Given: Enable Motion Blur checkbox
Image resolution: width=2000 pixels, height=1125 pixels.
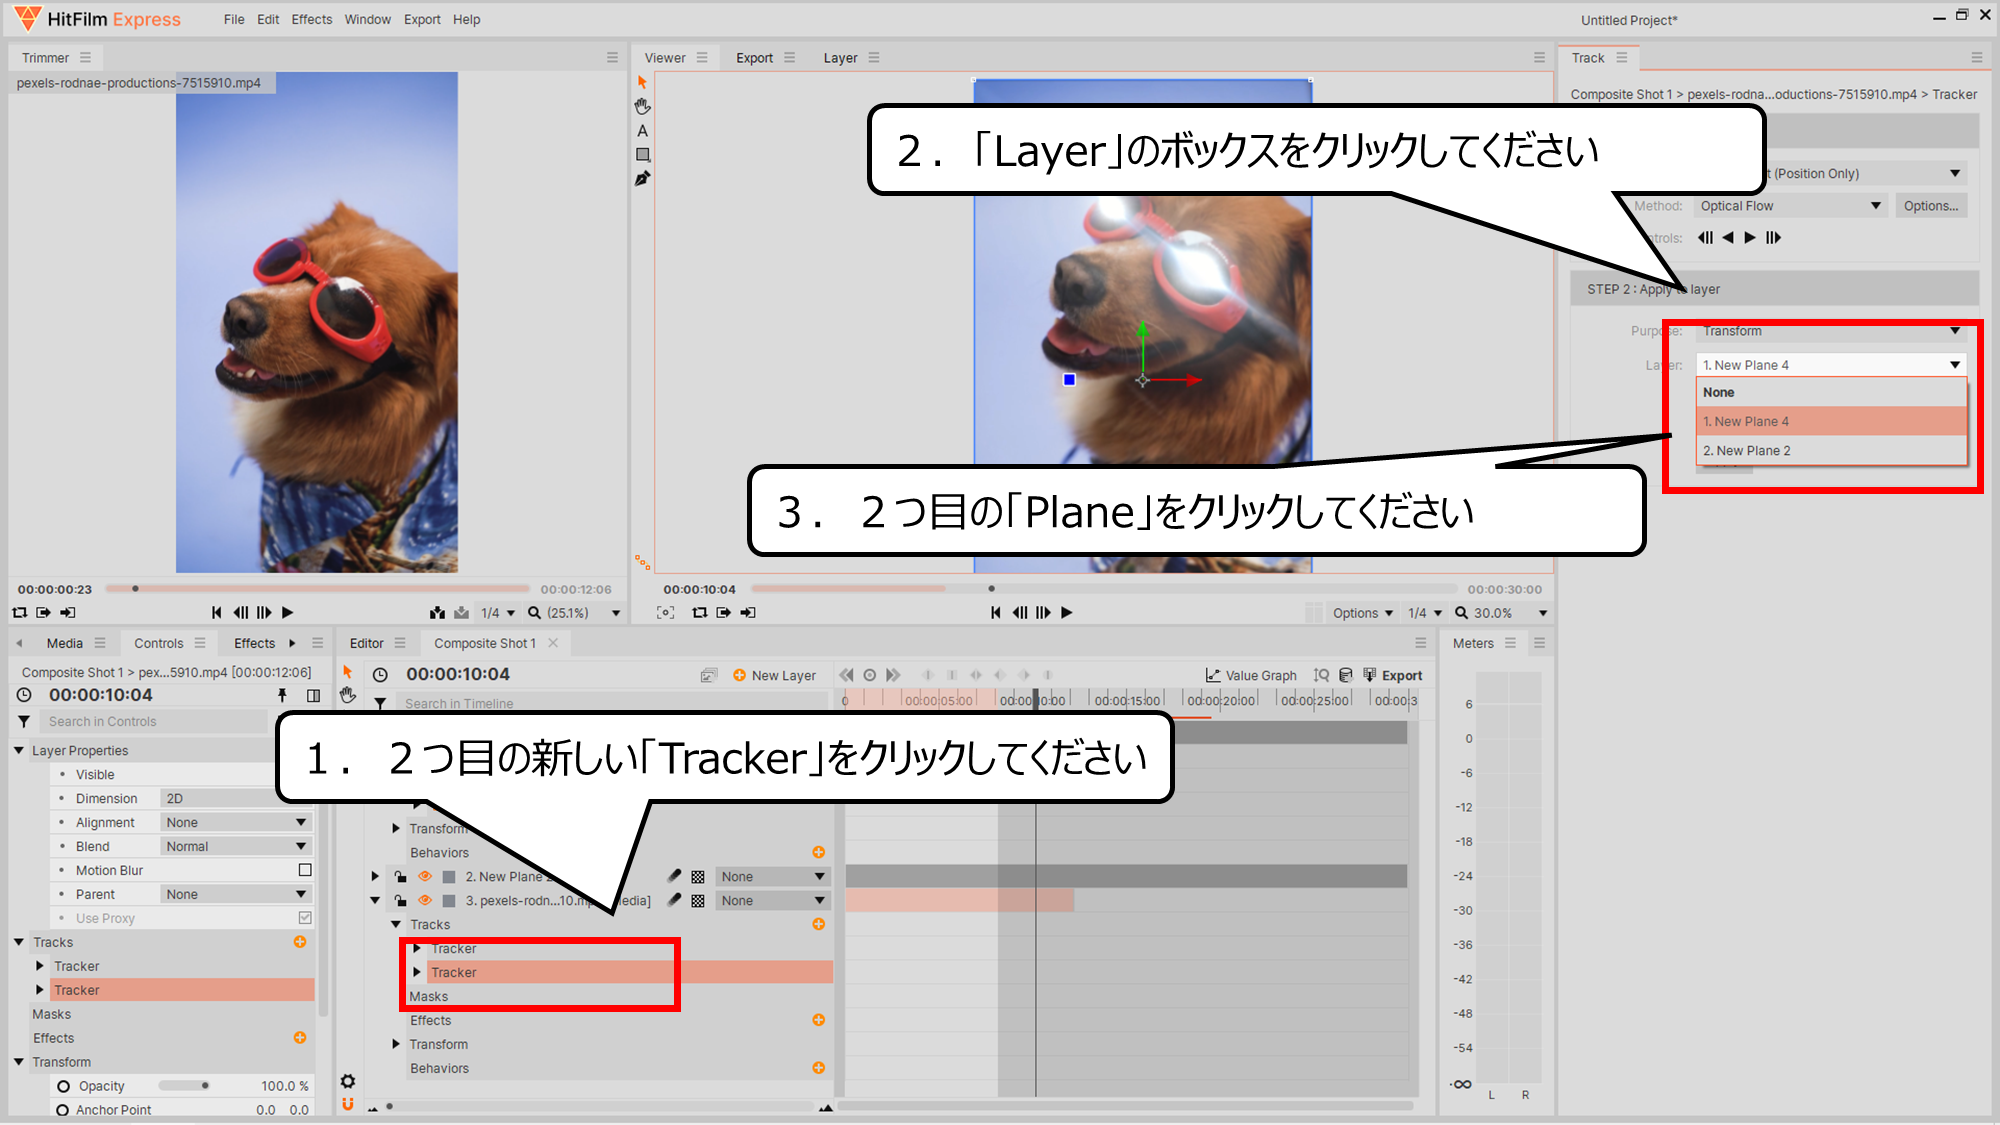Looking at the screenshot, I should (305, 870).
